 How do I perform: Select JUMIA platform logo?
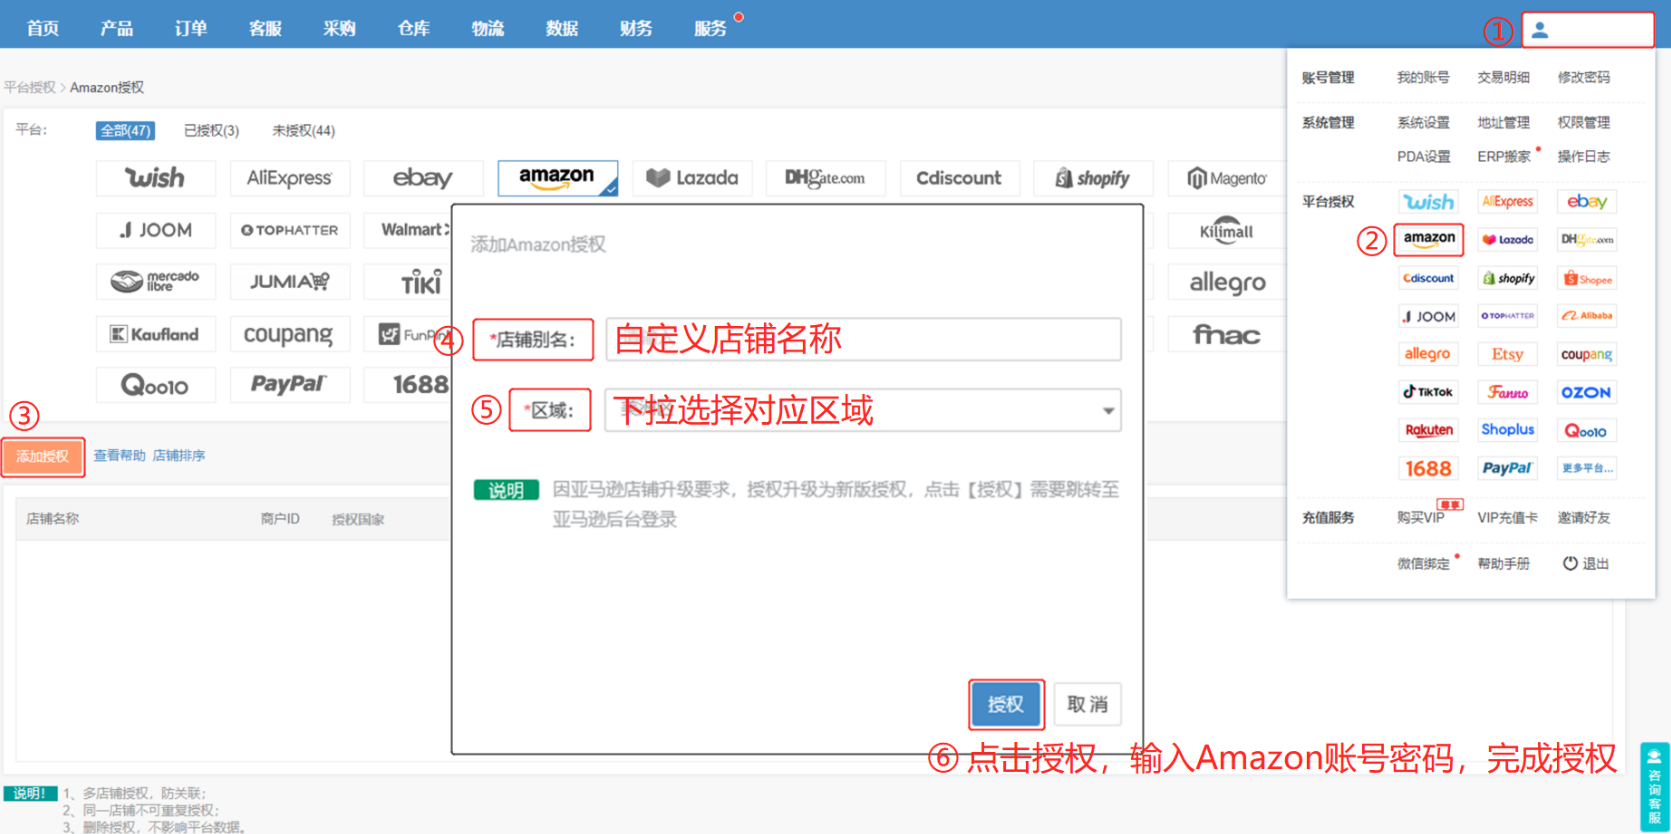pos(289,282)
